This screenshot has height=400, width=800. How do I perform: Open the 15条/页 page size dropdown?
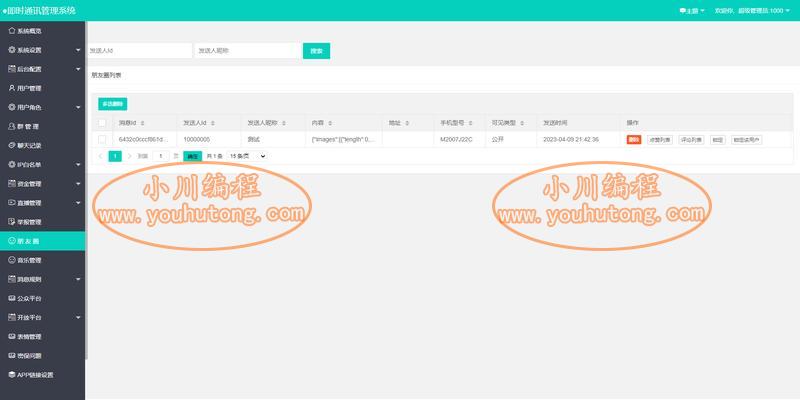[x=247, y=156]
